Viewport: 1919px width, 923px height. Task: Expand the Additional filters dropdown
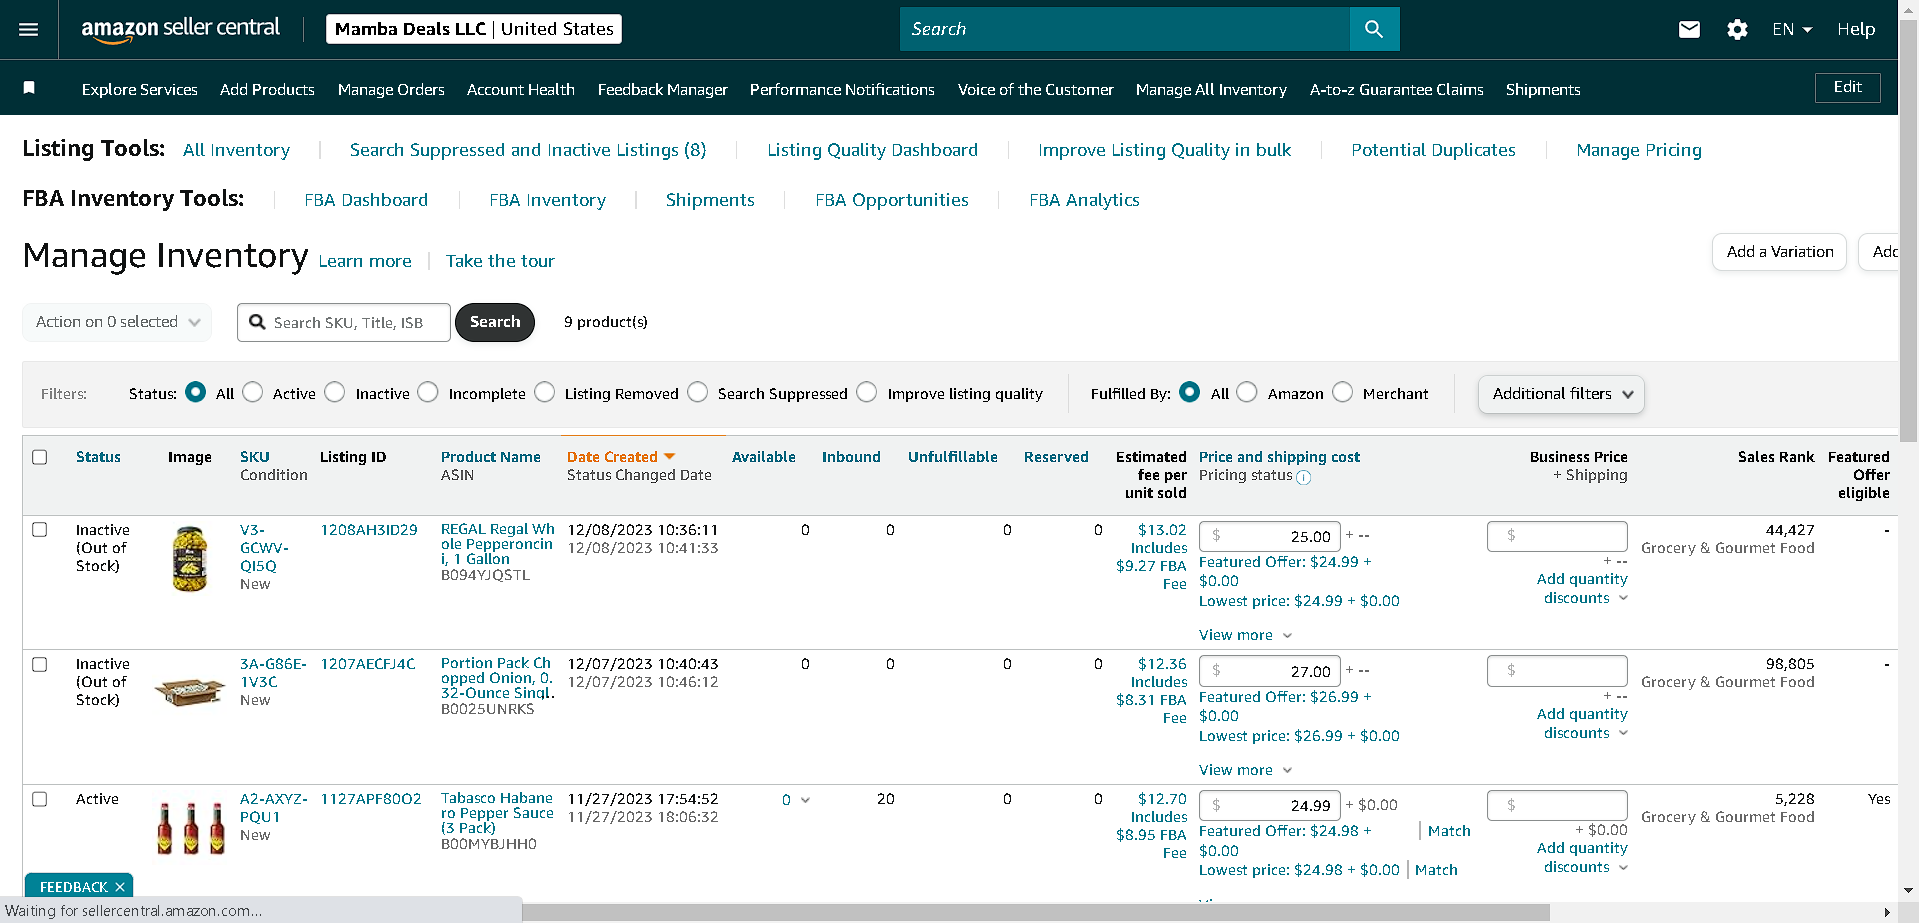click(x=1561, y=394)
